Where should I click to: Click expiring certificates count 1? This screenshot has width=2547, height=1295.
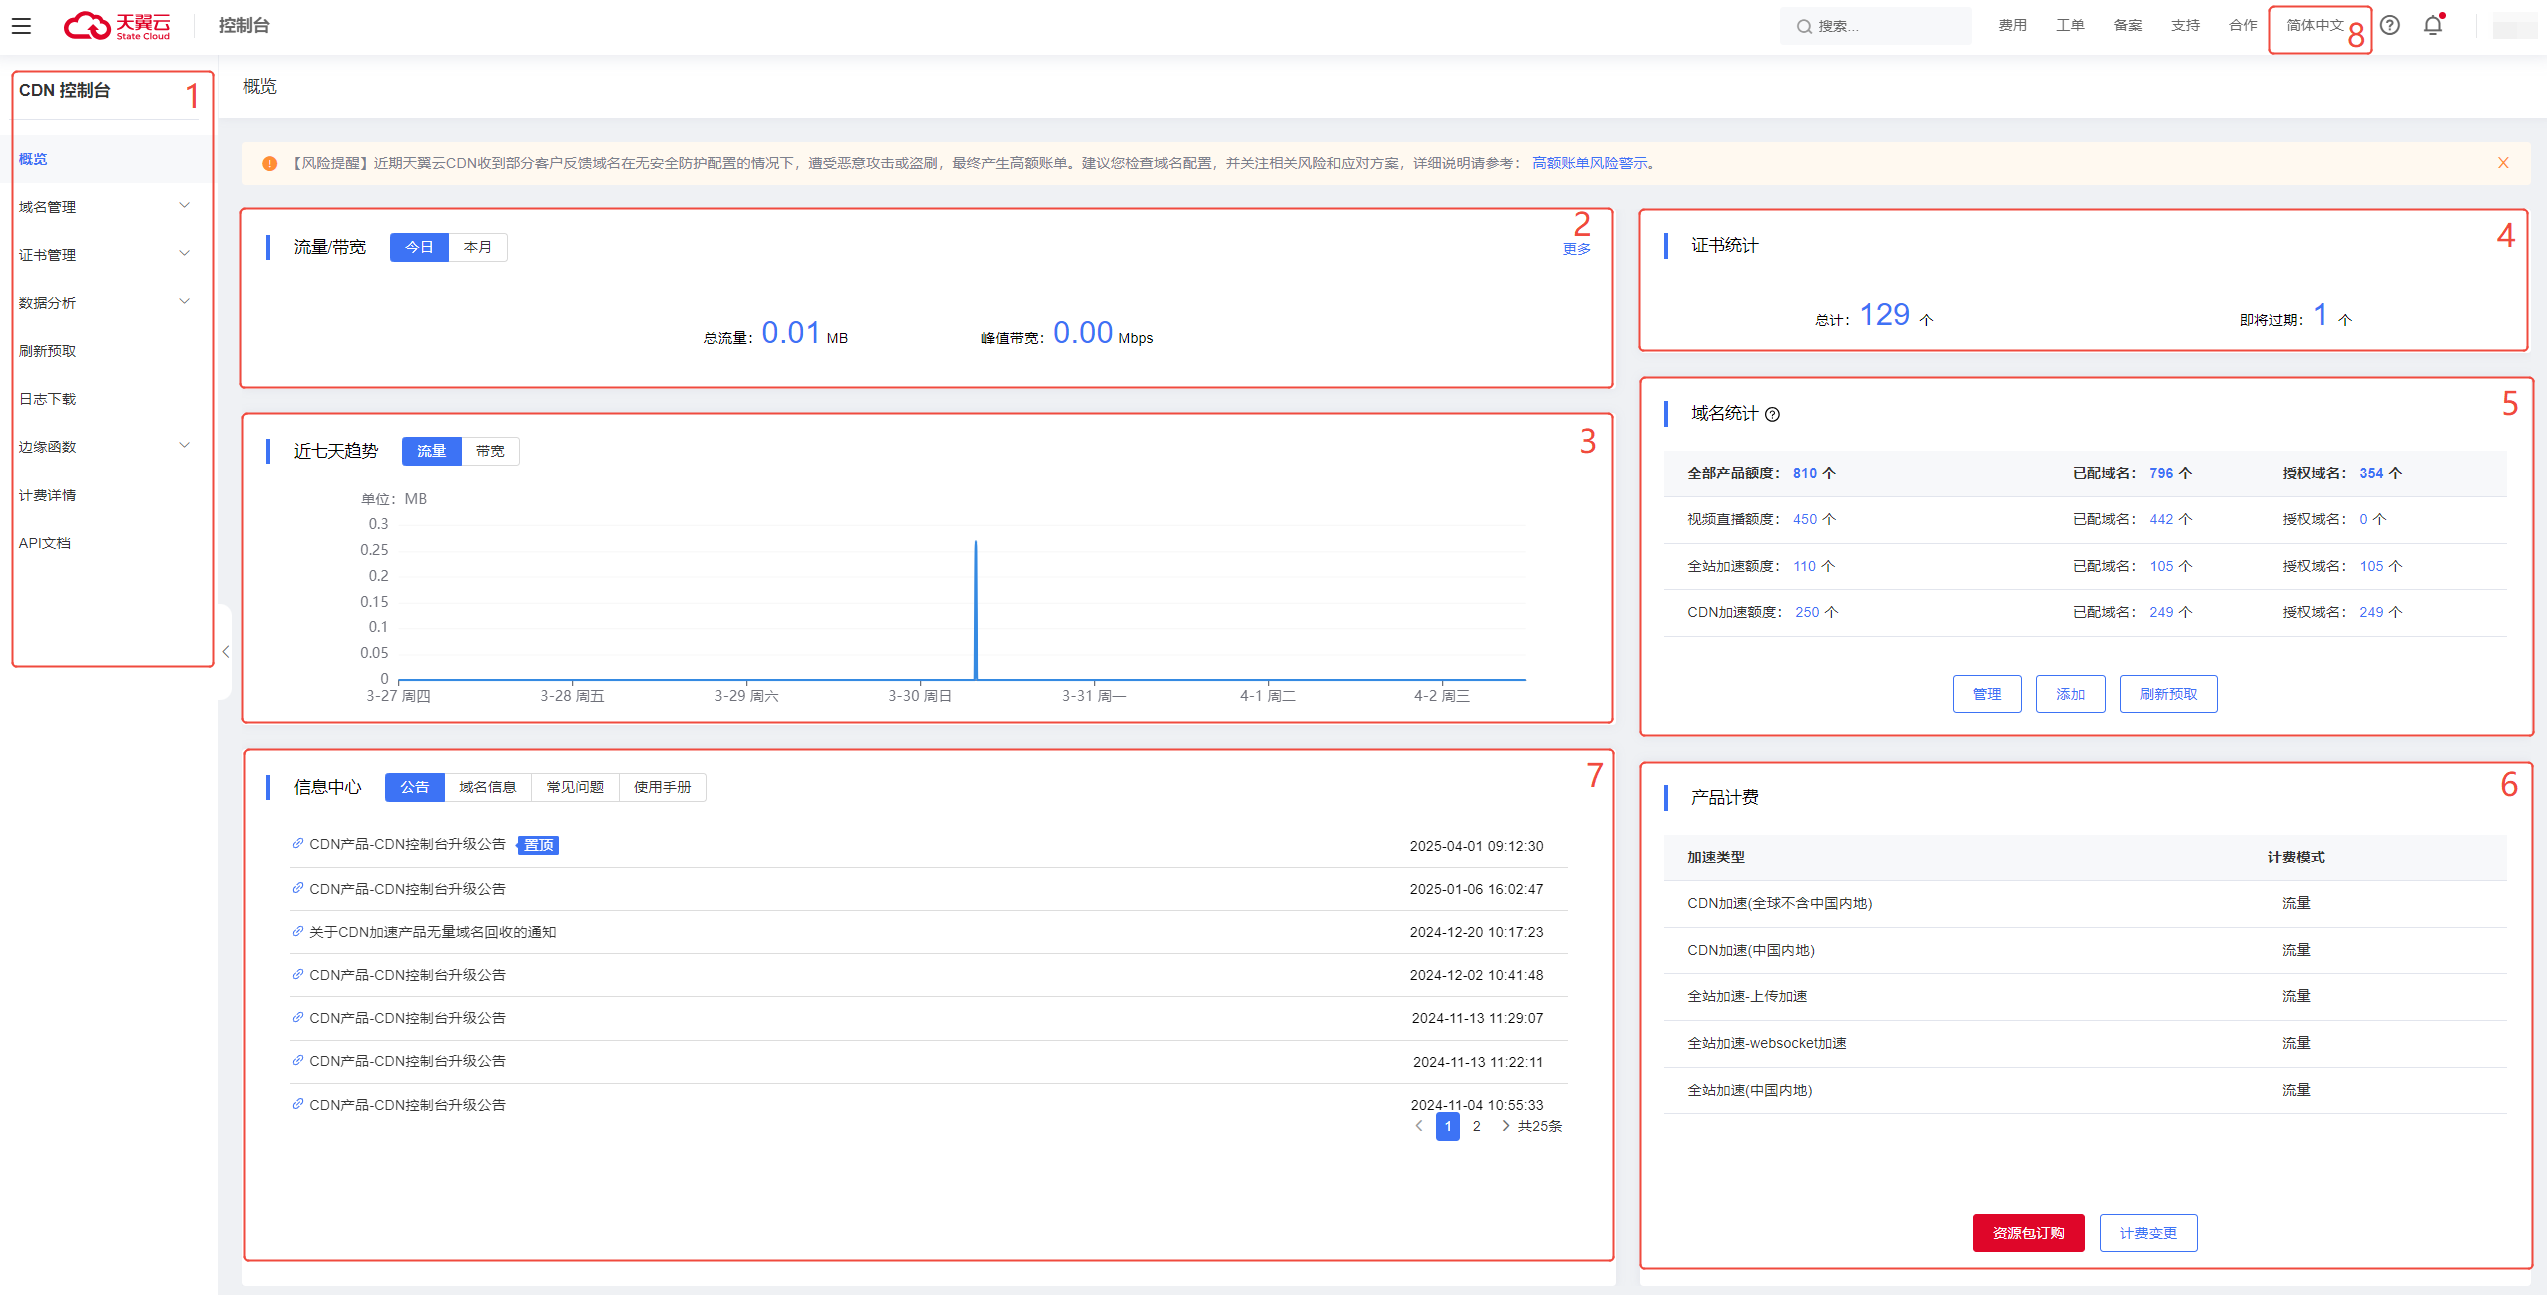point(2320,315)
